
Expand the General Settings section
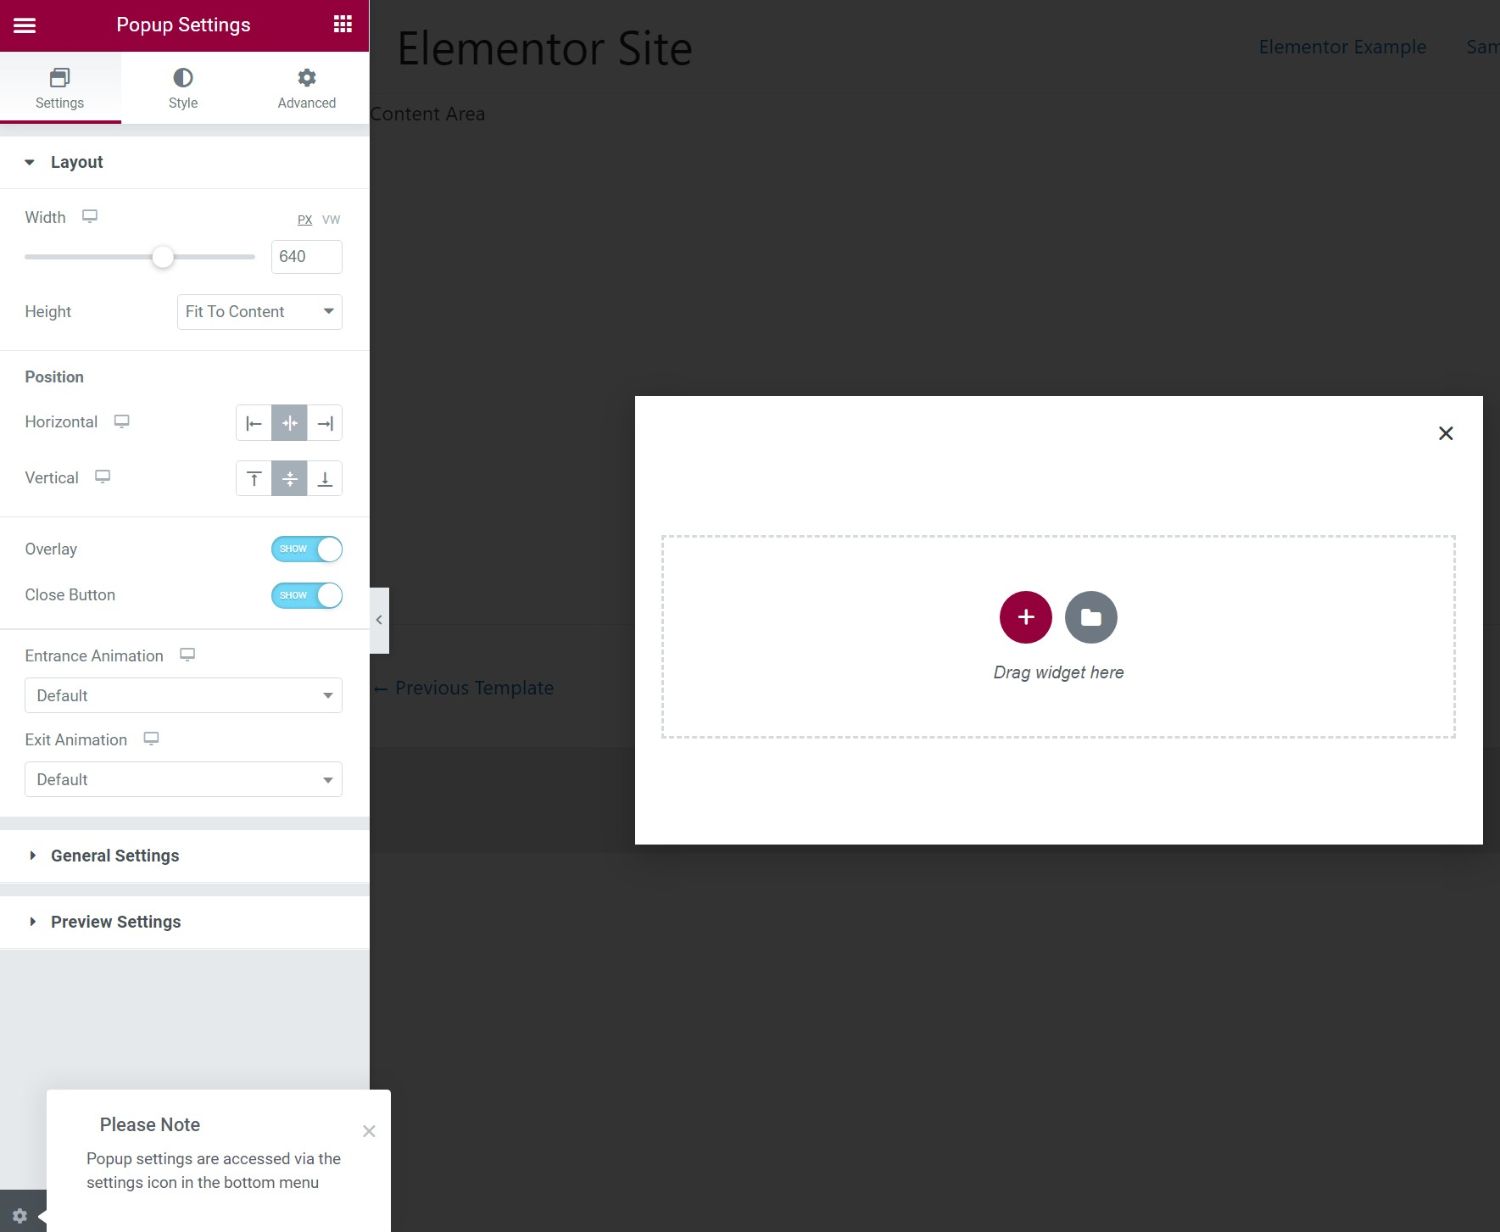pyautogui.click(x=114, y=856)
